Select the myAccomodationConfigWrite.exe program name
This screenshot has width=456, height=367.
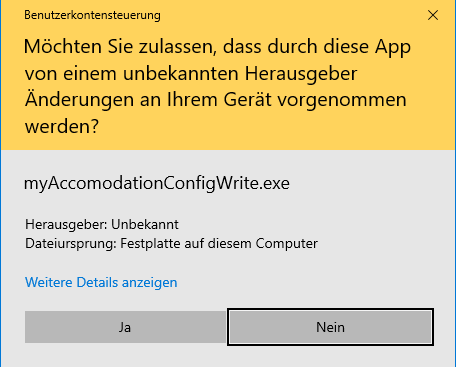coord(157,184)
